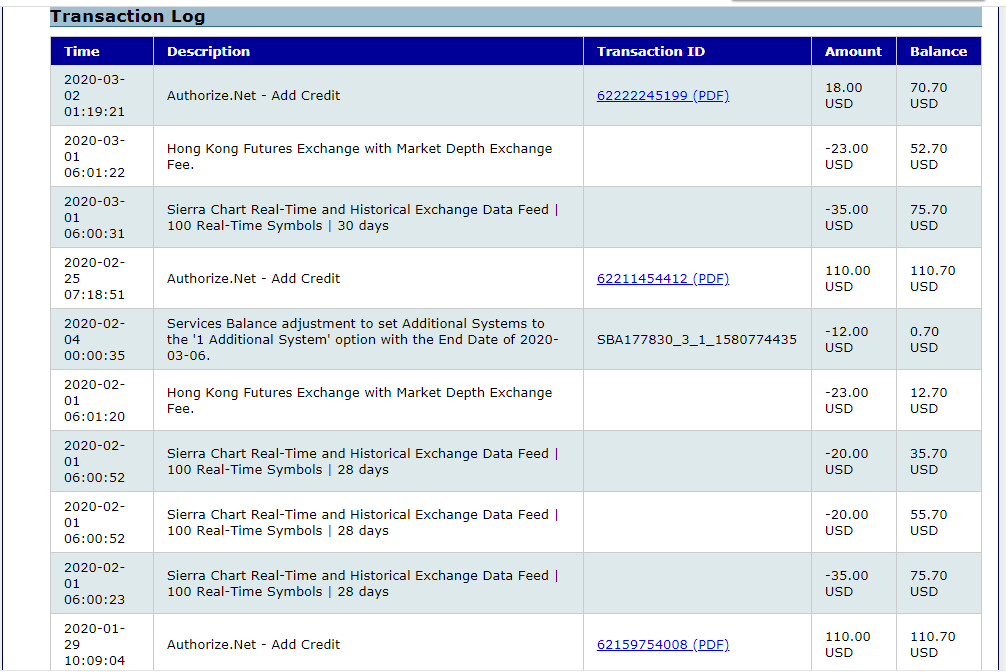
Task: Select -35.00 USD amount in 2020-02-01 row
Action: (846, 583)
